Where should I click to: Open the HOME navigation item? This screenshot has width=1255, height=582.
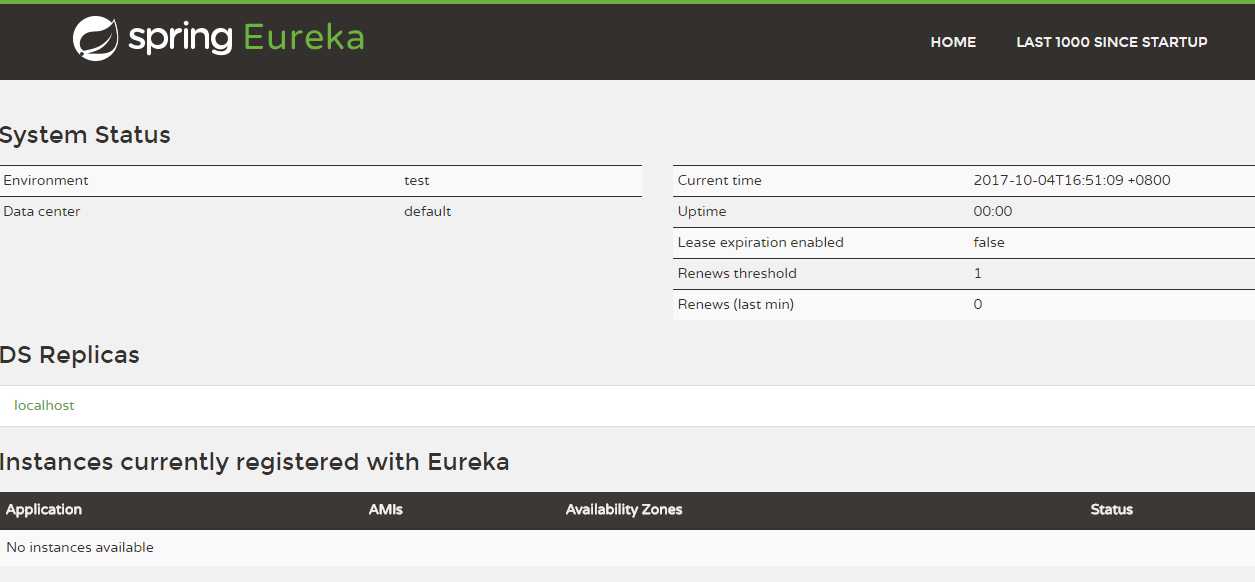[x=953, y=42]
